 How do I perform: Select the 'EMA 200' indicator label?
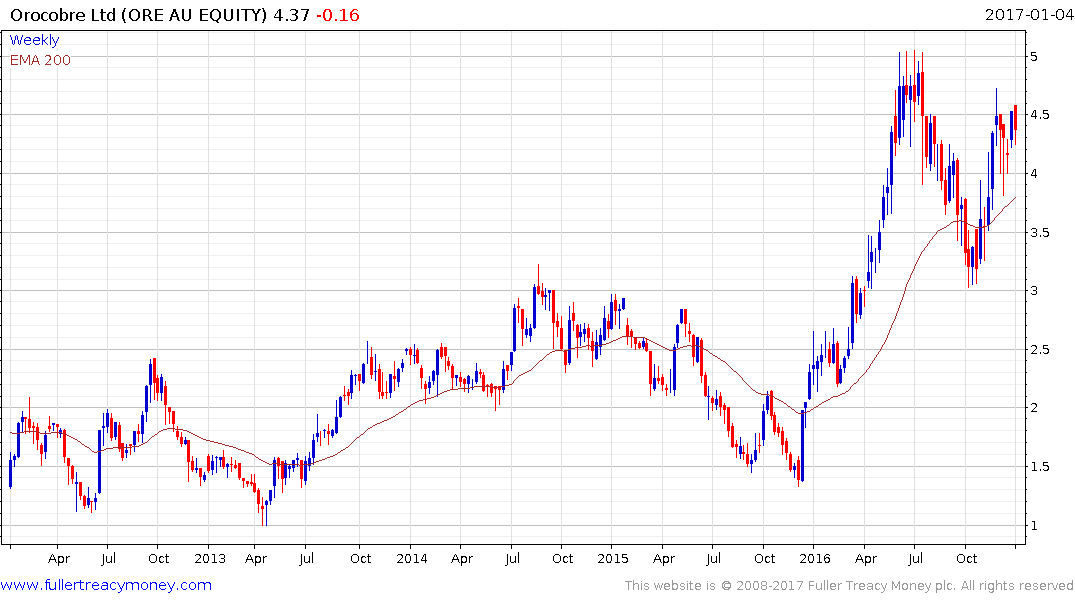click(40, 60)
